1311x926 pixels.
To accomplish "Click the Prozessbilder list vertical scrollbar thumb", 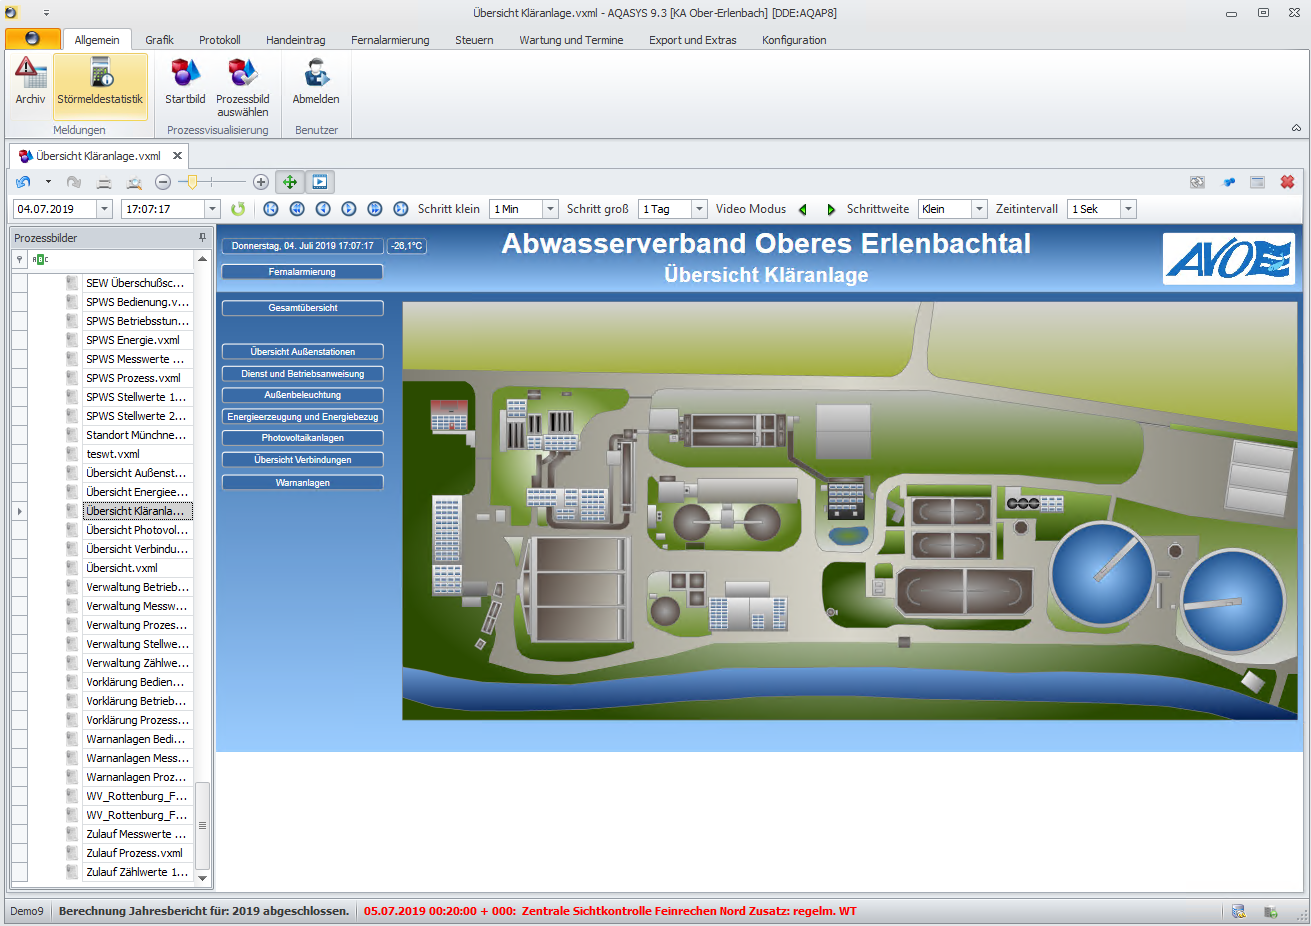I will click(x=202, y=825).
